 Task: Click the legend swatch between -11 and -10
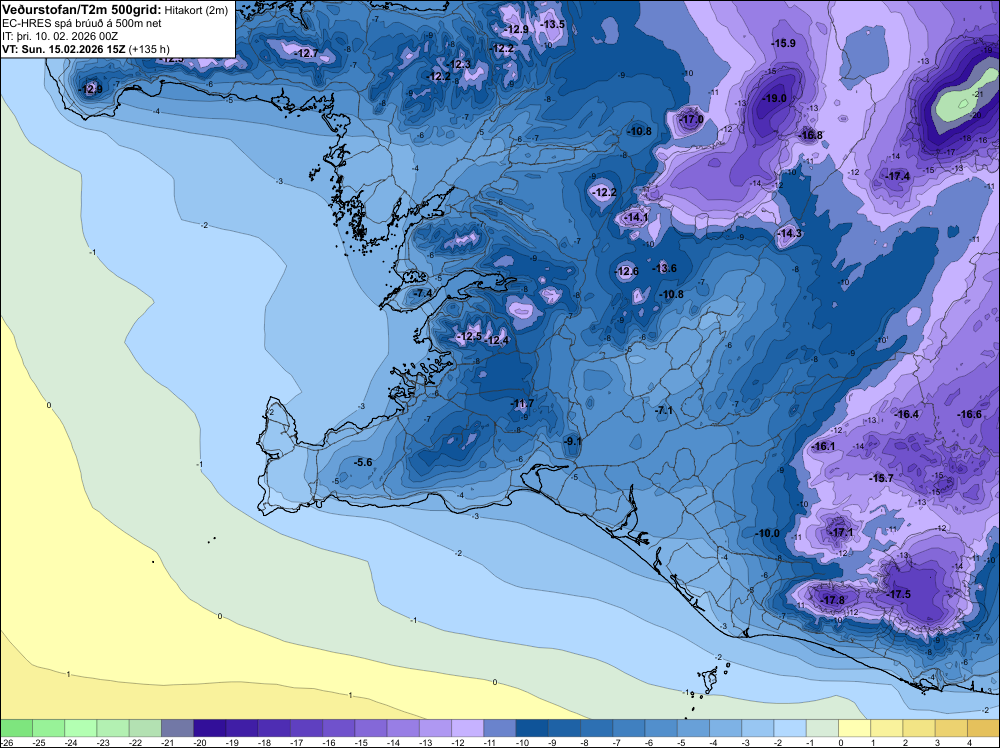pos(500,728)
